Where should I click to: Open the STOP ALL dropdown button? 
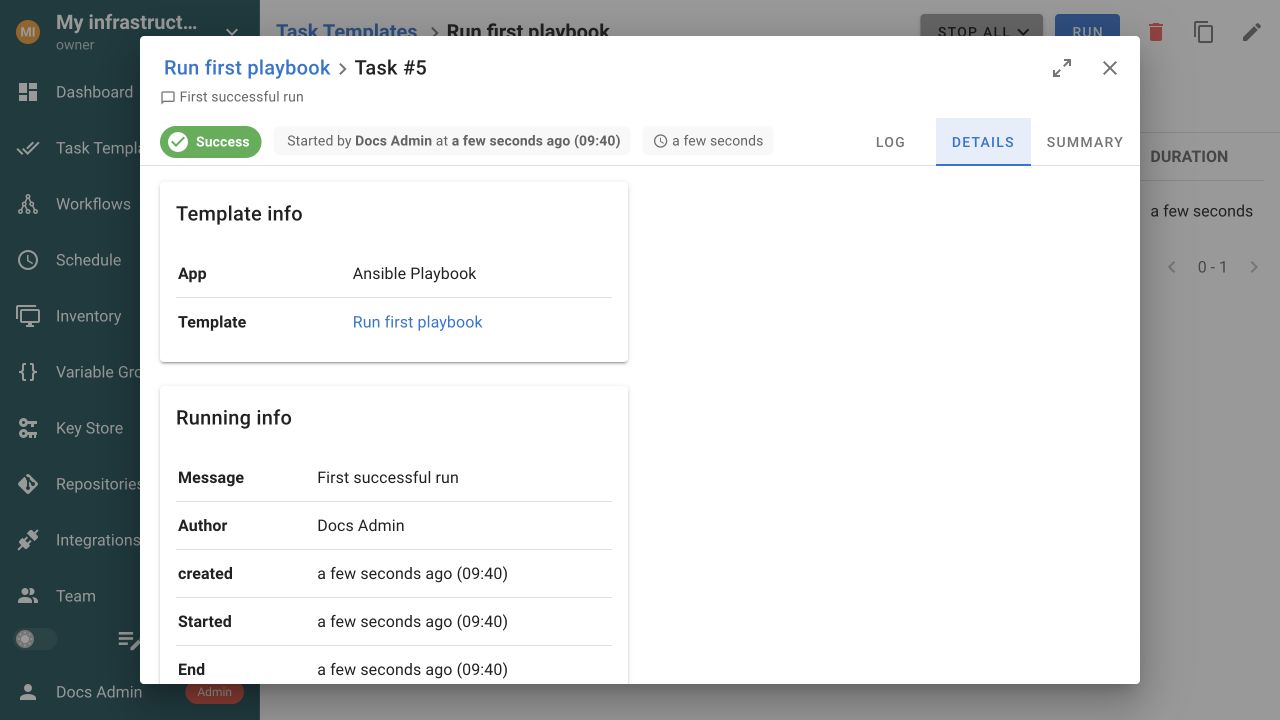tap(982, 32)
